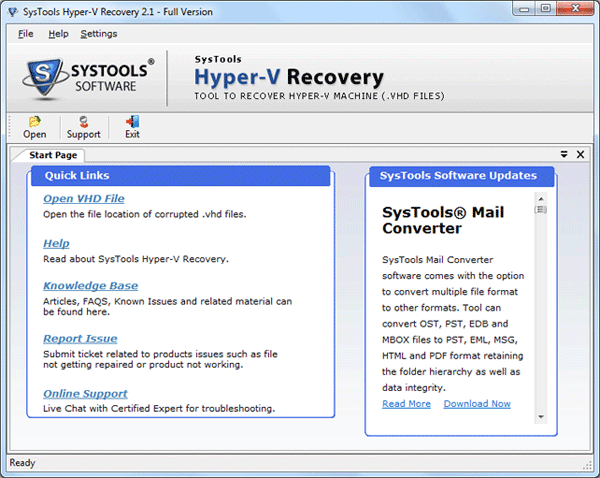
Task: Visit the Knowledge Base link
Action: coord(90,286)
